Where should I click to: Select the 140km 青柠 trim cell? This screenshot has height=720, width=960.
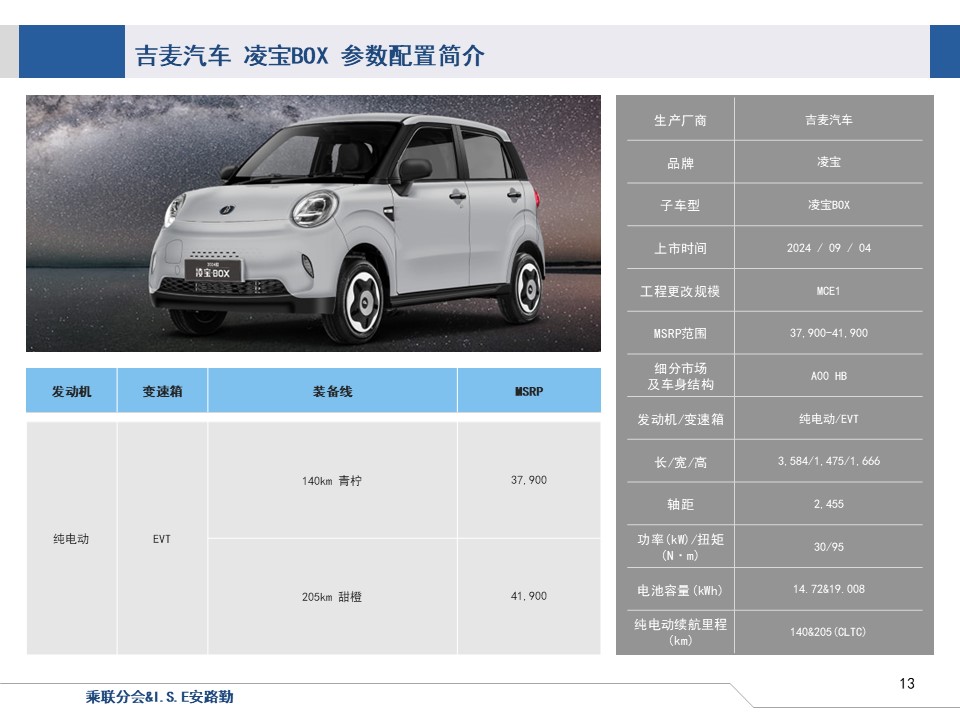[332, 481]
